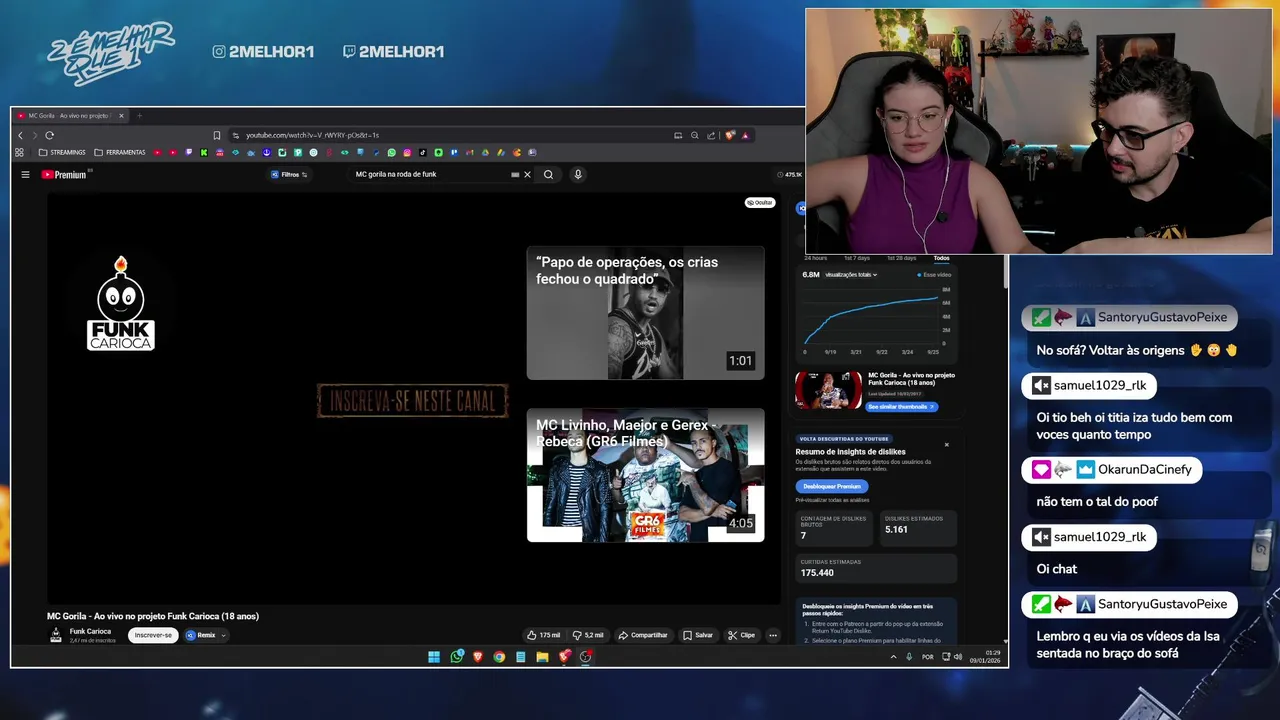The image size is (1280, 720).
Task: Dislike the video with 5,2 mil
Action: pyautogui.click(x=587, y=635)
